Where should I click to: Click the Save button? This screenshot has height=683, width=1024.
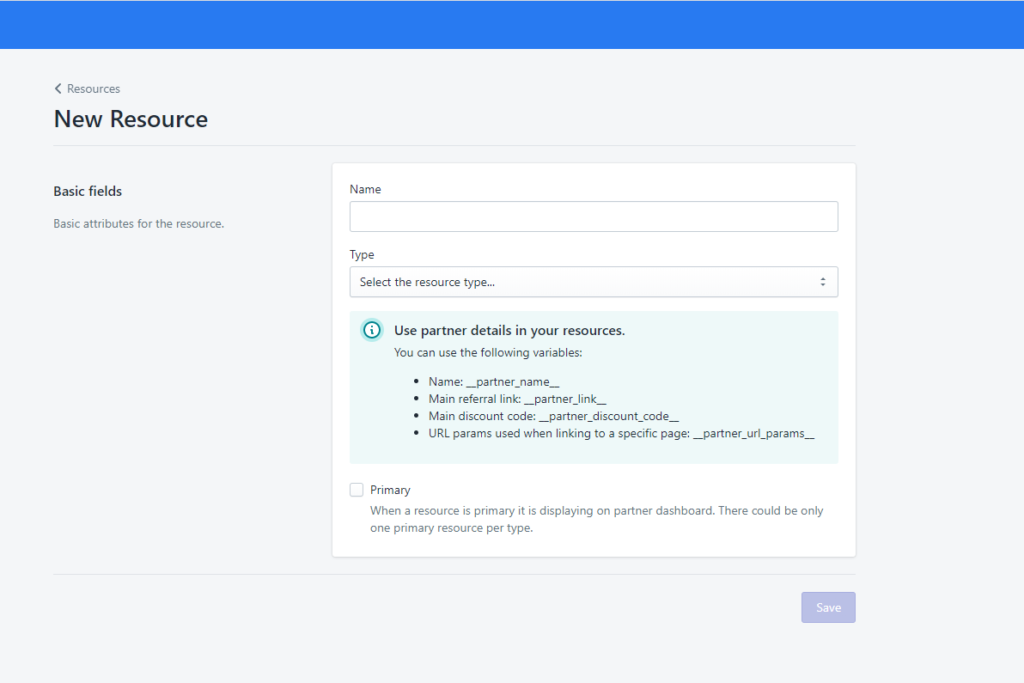(x=828, y=607)
